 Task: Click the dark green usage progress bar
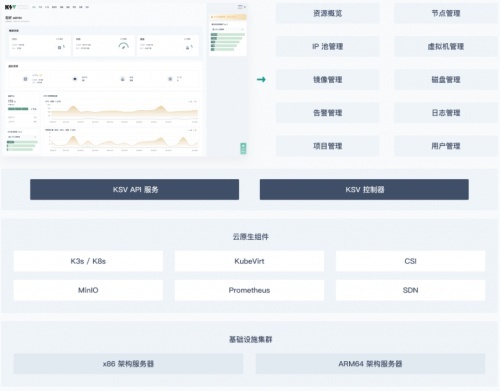pos(18,109)
